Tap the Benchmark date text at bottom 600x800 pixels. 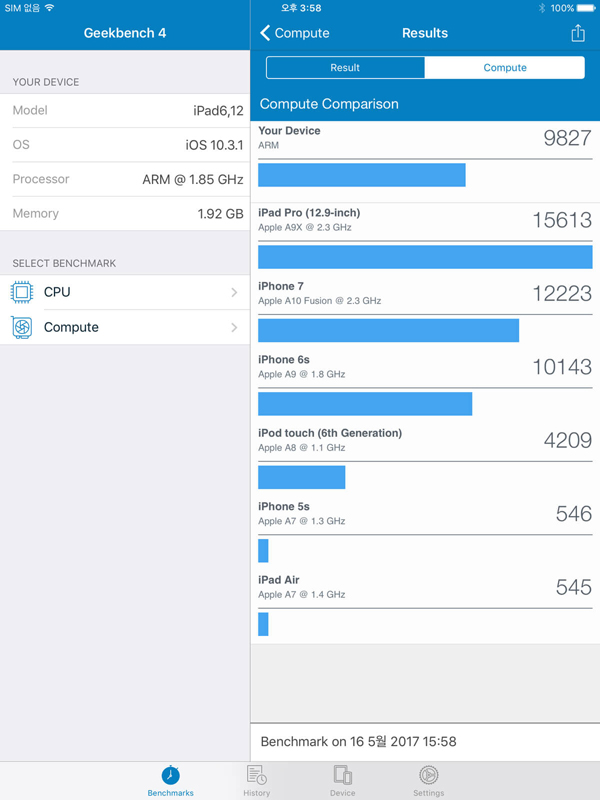[x=358, y=741]
